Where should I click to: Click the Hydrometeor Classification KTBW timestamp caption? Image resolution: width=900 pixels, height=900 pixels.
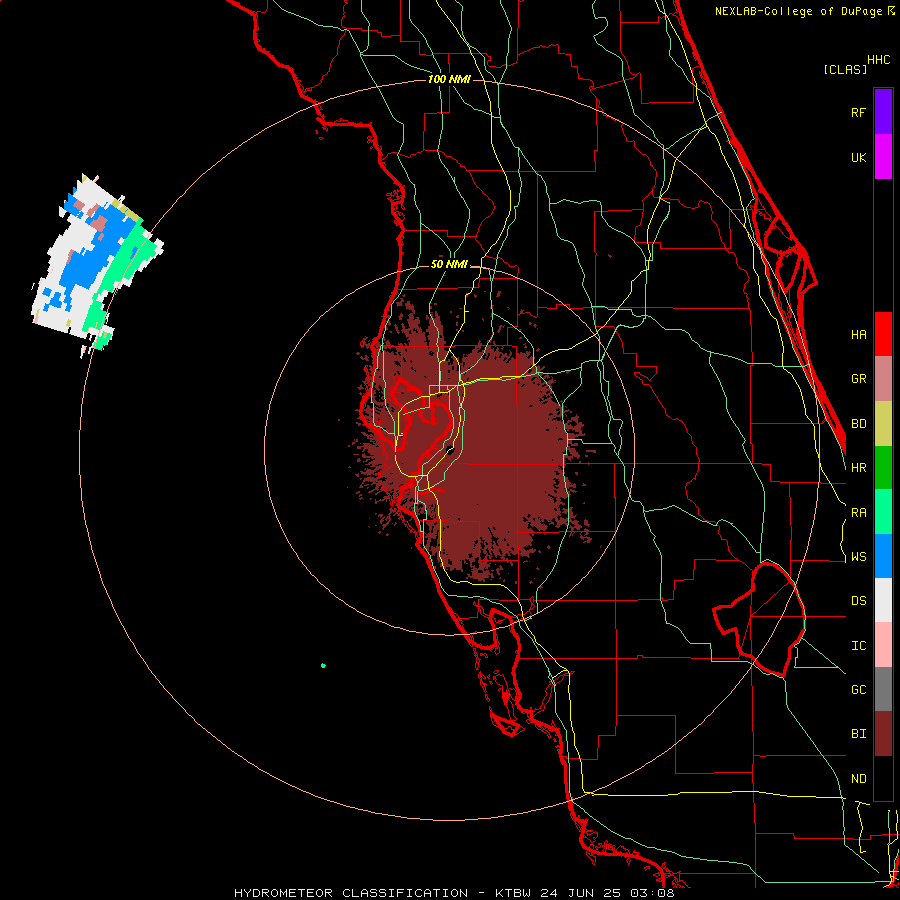[454, 893]
